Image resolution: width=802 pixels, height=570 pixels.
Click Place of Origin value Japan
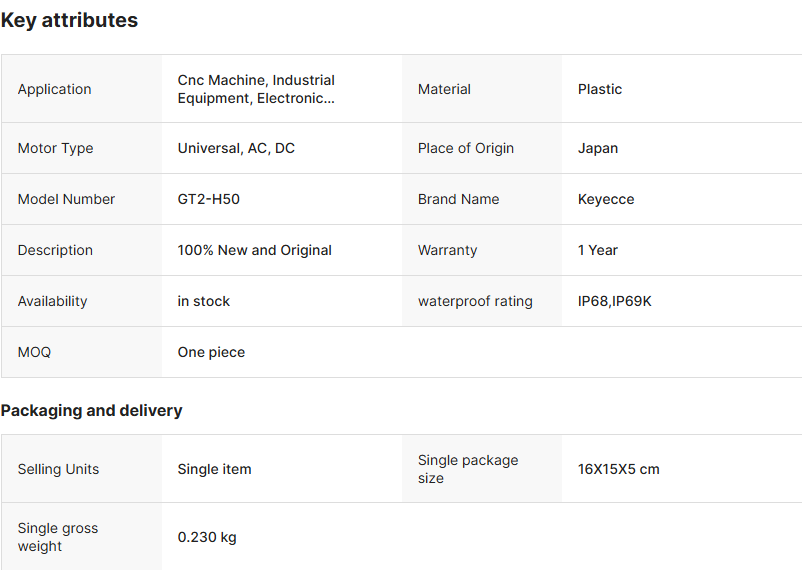point(597,148)
